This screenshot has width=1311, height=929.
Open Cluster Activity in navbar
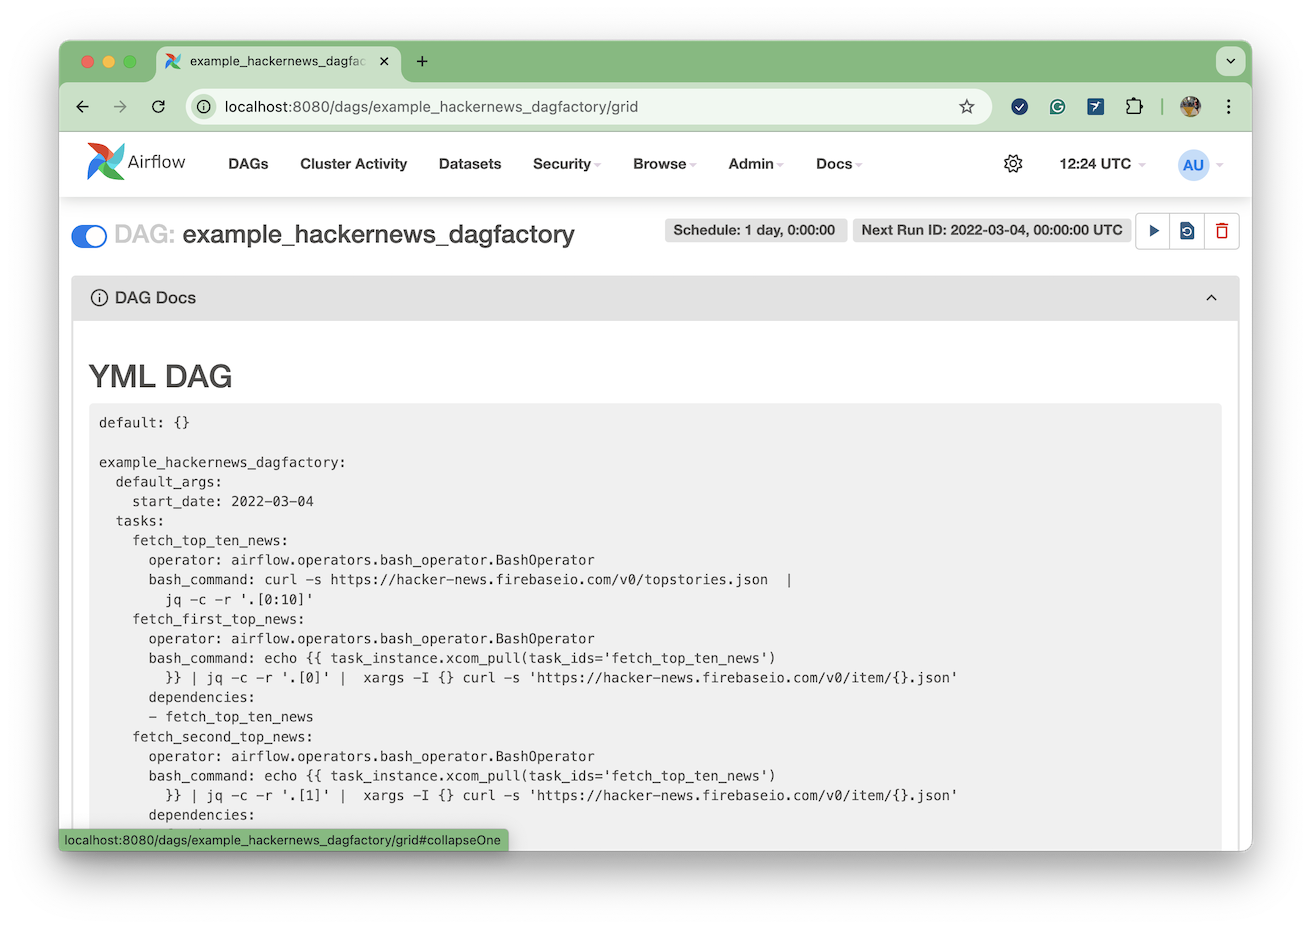point(353,164)
